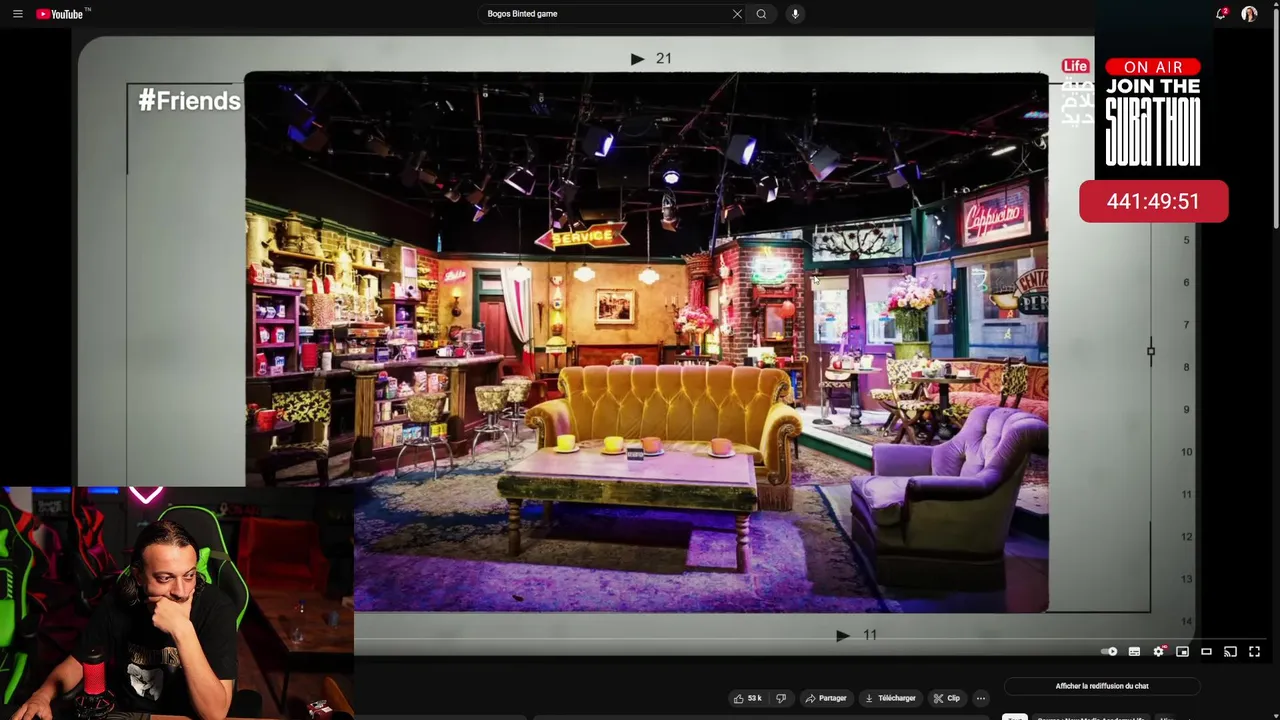1280x720 pixels.
Task: Open player settings gear
Action: 1158,651
